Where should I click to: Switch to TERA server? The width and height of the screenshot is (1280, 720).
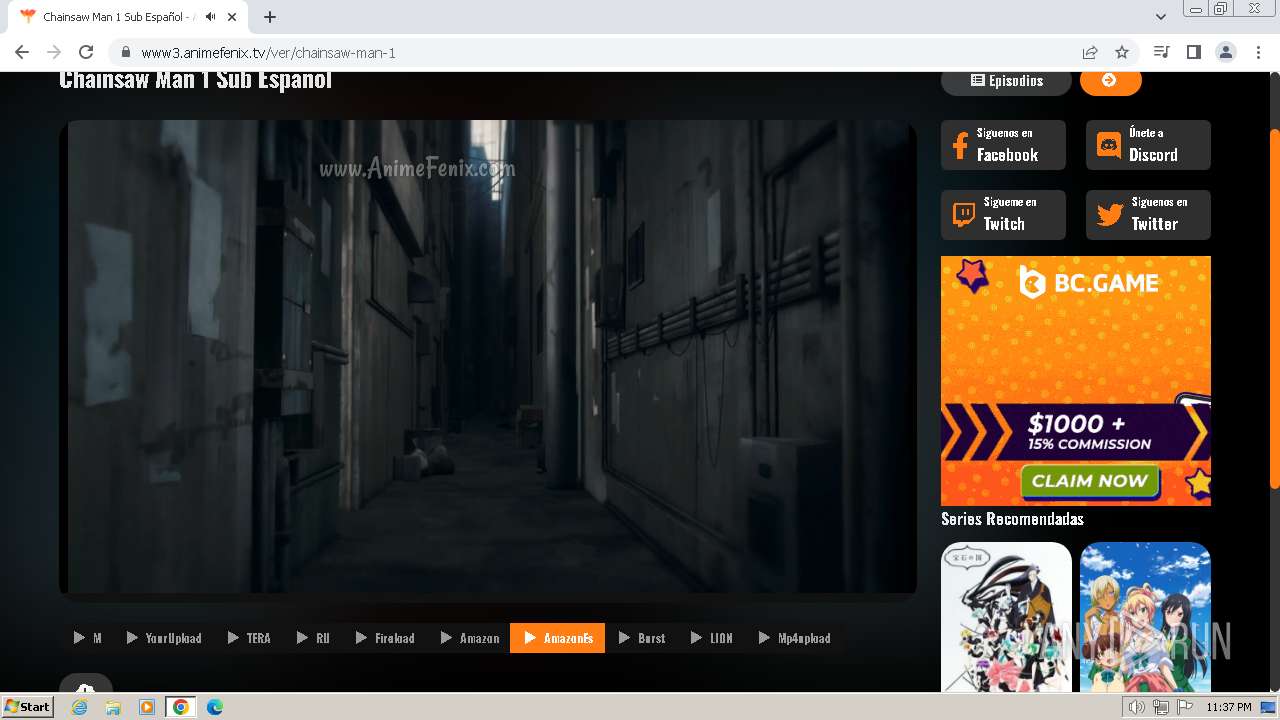point(248,638)
